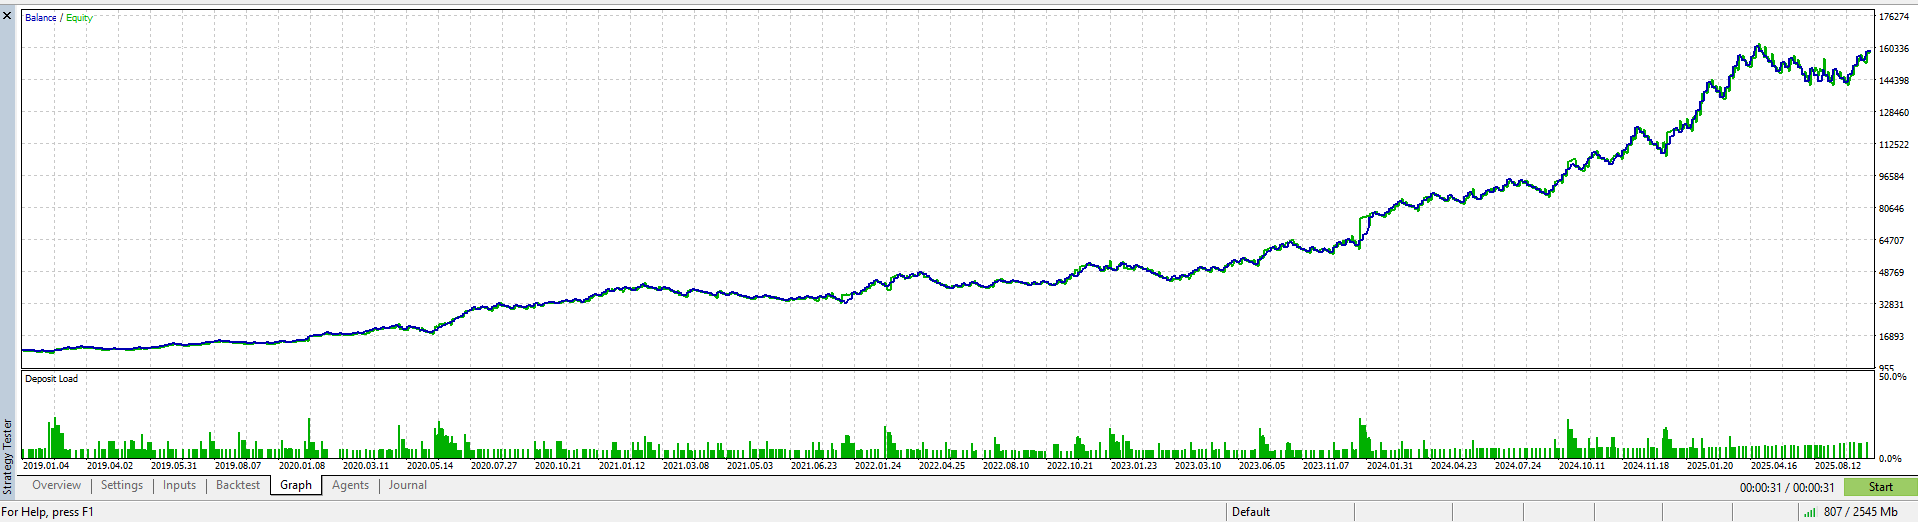Open the Overview tab
Image resolution: width=1918 pixels, height=522 pixels.
point(56,486)
